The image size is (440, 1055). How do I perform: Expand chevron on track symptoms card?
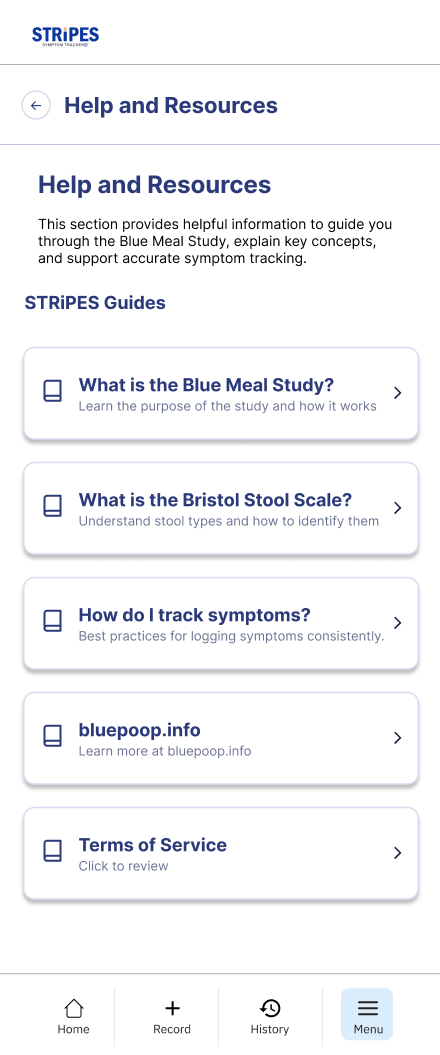[398, 623]
